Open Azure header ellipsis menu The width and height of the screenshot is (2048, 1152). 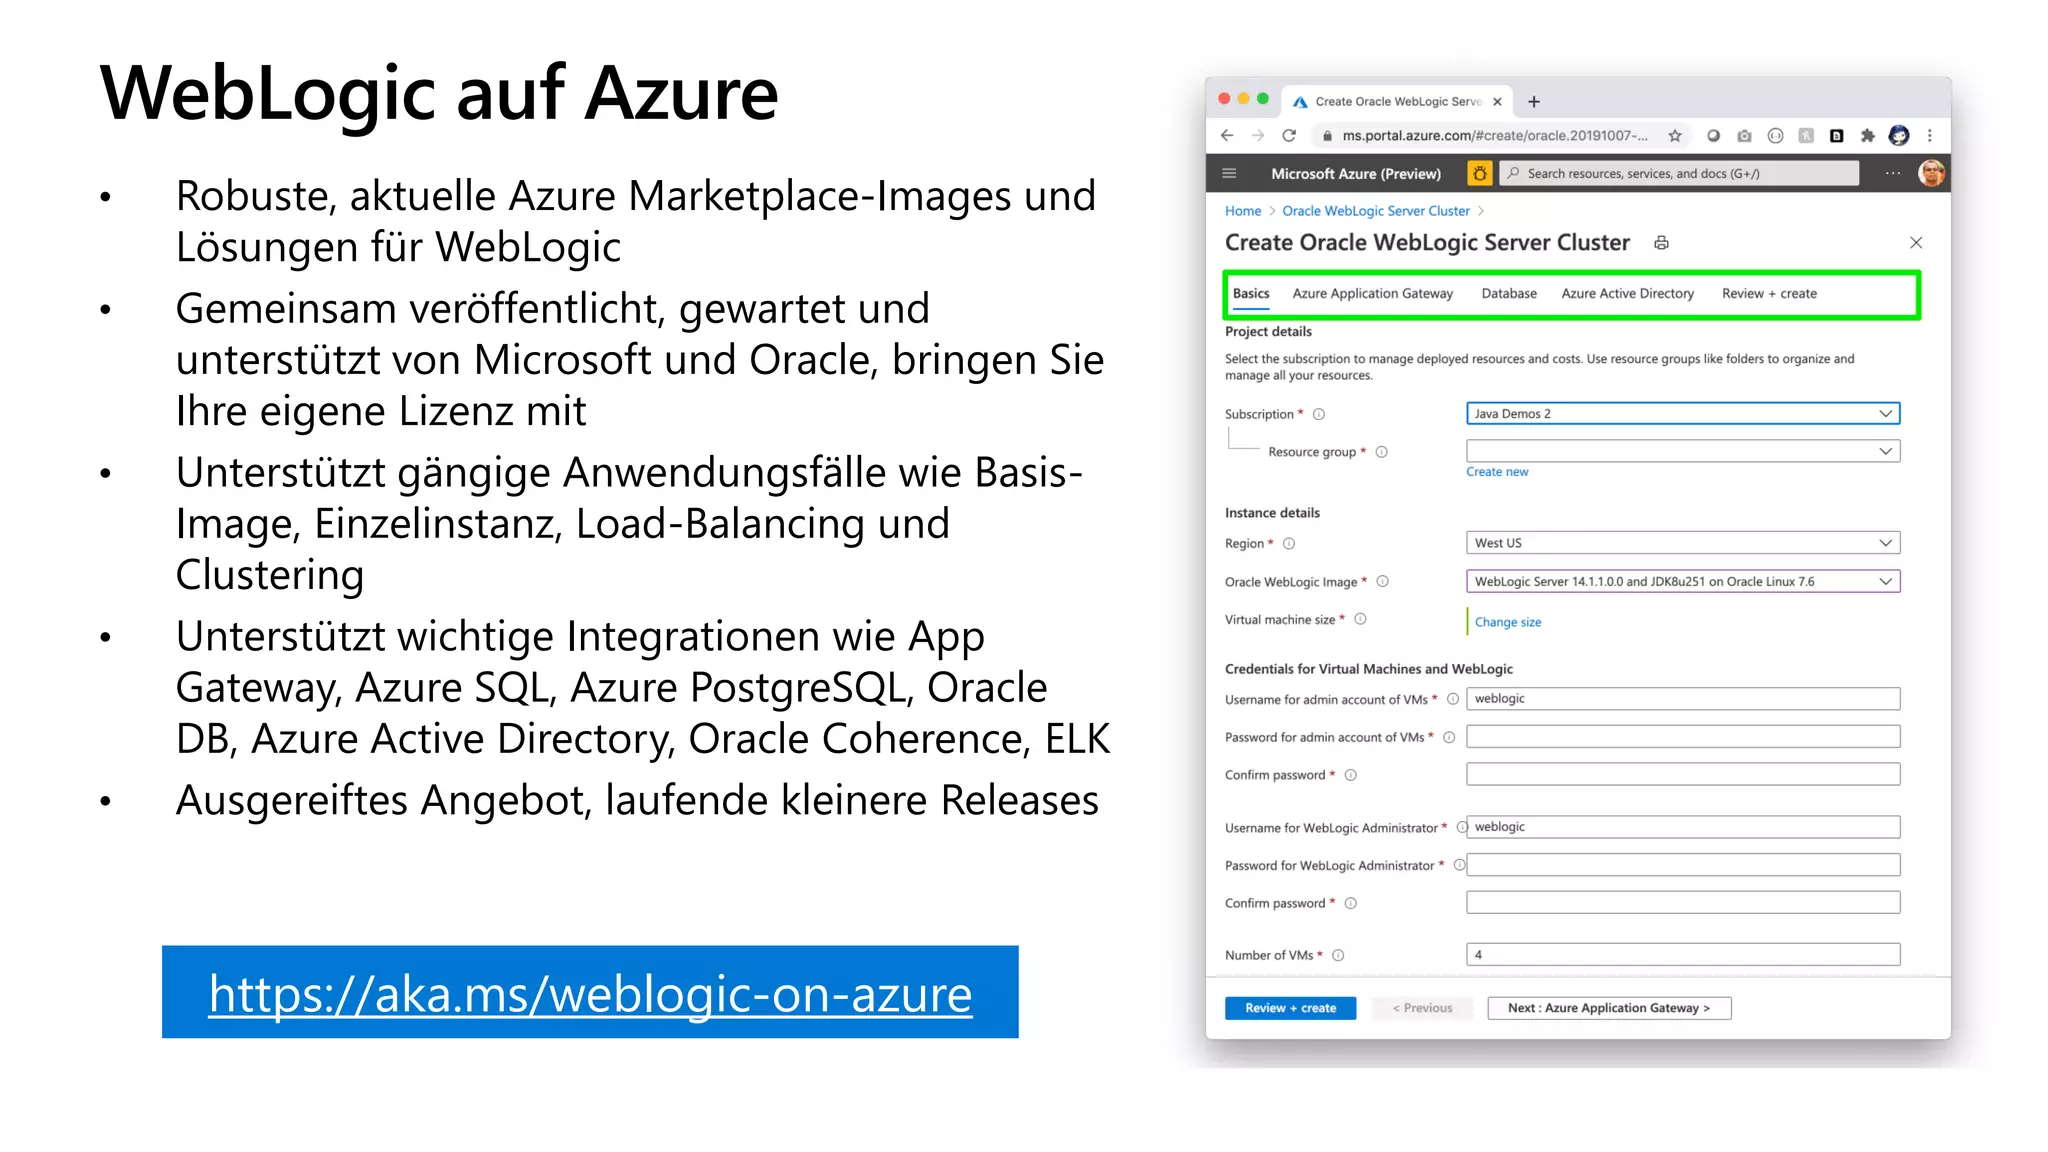pos(1893,173)
